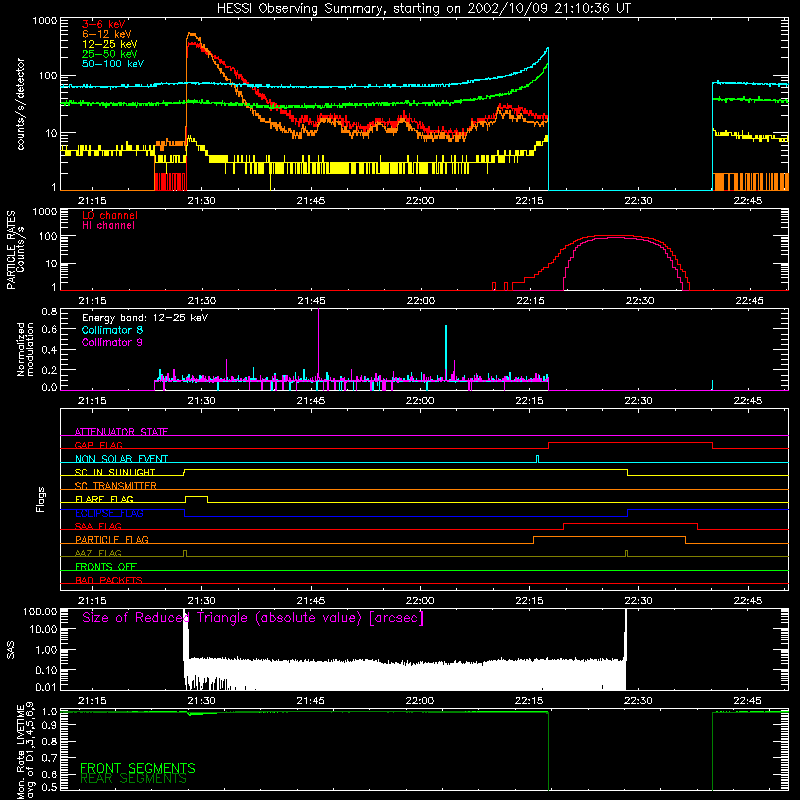This screenshot has height=800, width=800.
Task: Click the tall cyan Collimator 8 modulation spike
Action: pyautogui.click(x=446, y=352)
